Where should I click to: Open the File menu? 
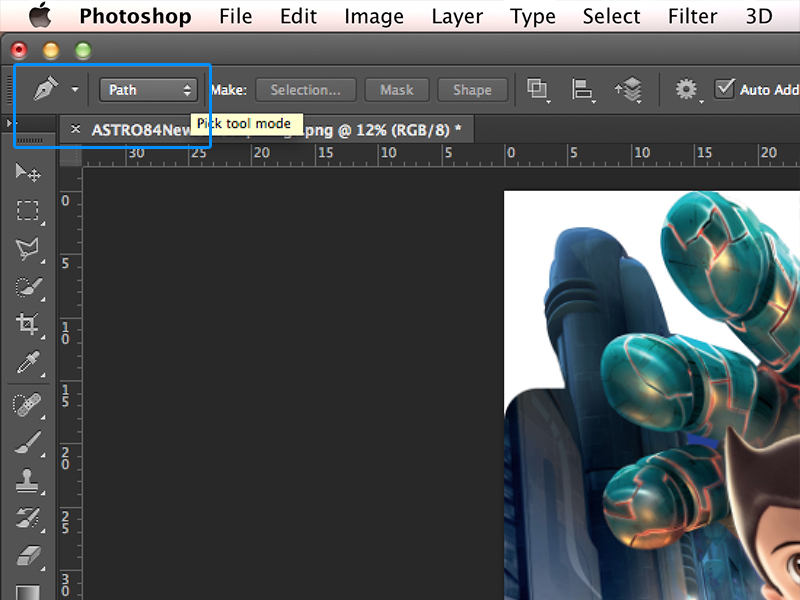click(x=236, y=16)
